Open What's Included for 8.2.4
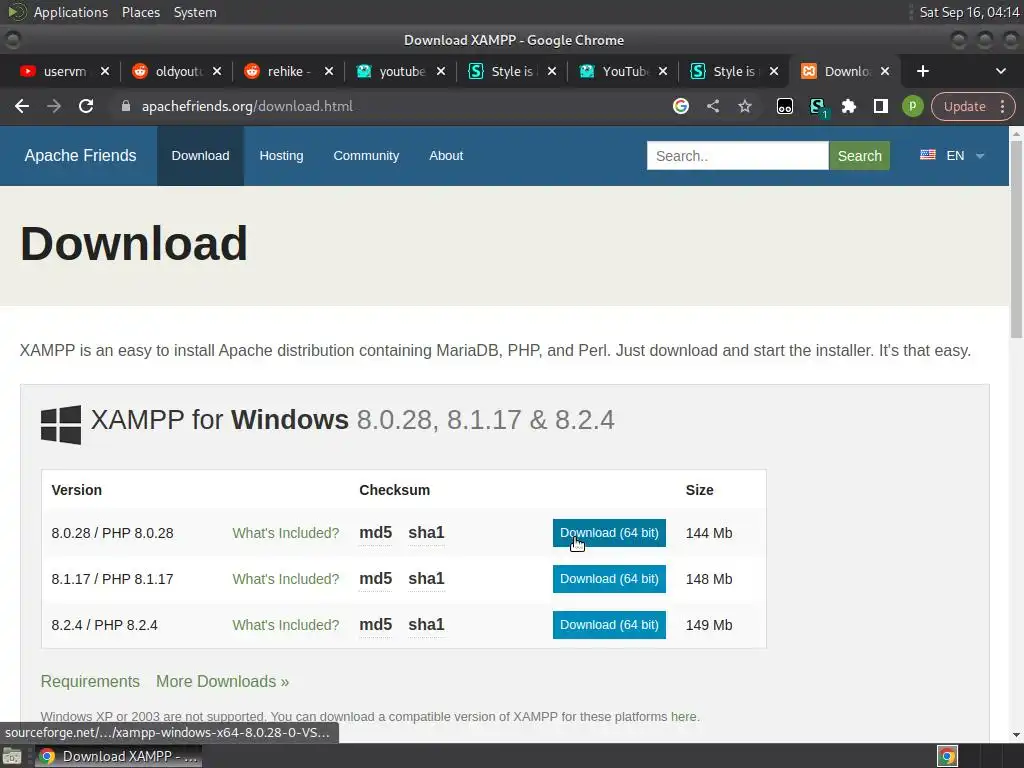The image size is (1024, 768). click(x=286, y=625)
